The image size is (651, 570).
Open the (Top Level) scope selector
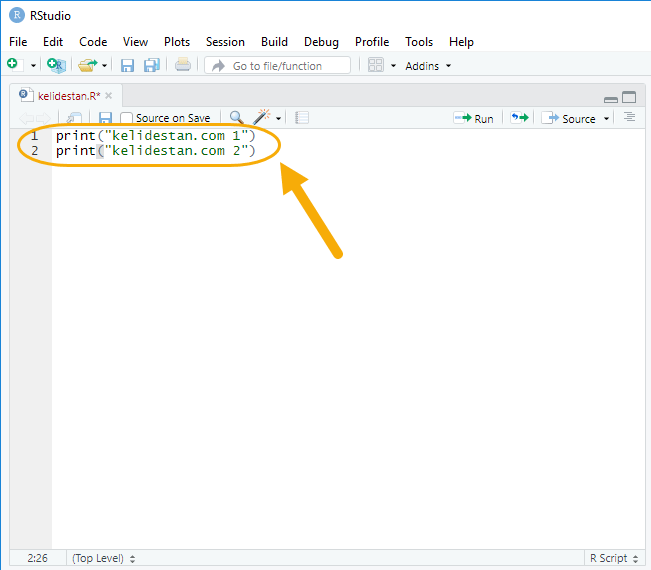point(103,558)
